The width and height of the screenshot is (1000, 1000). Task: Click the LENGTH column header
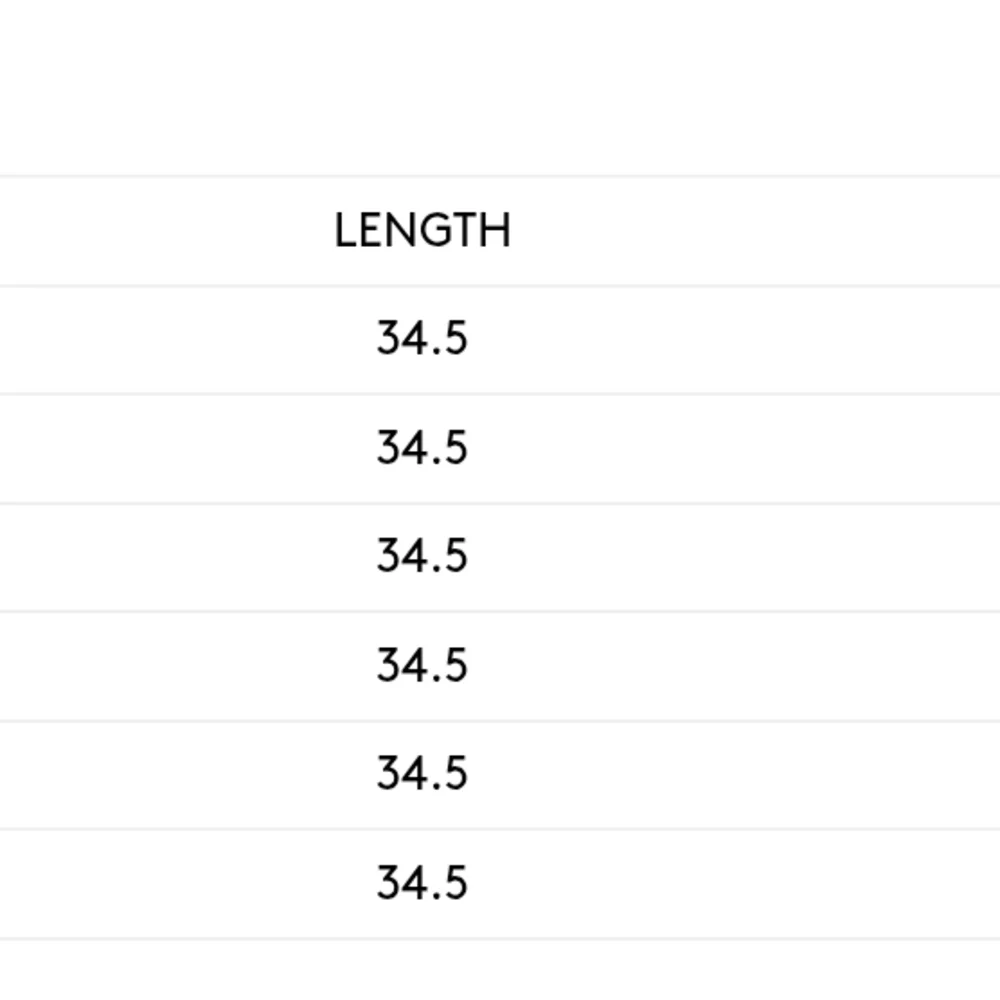pos(422,231)
